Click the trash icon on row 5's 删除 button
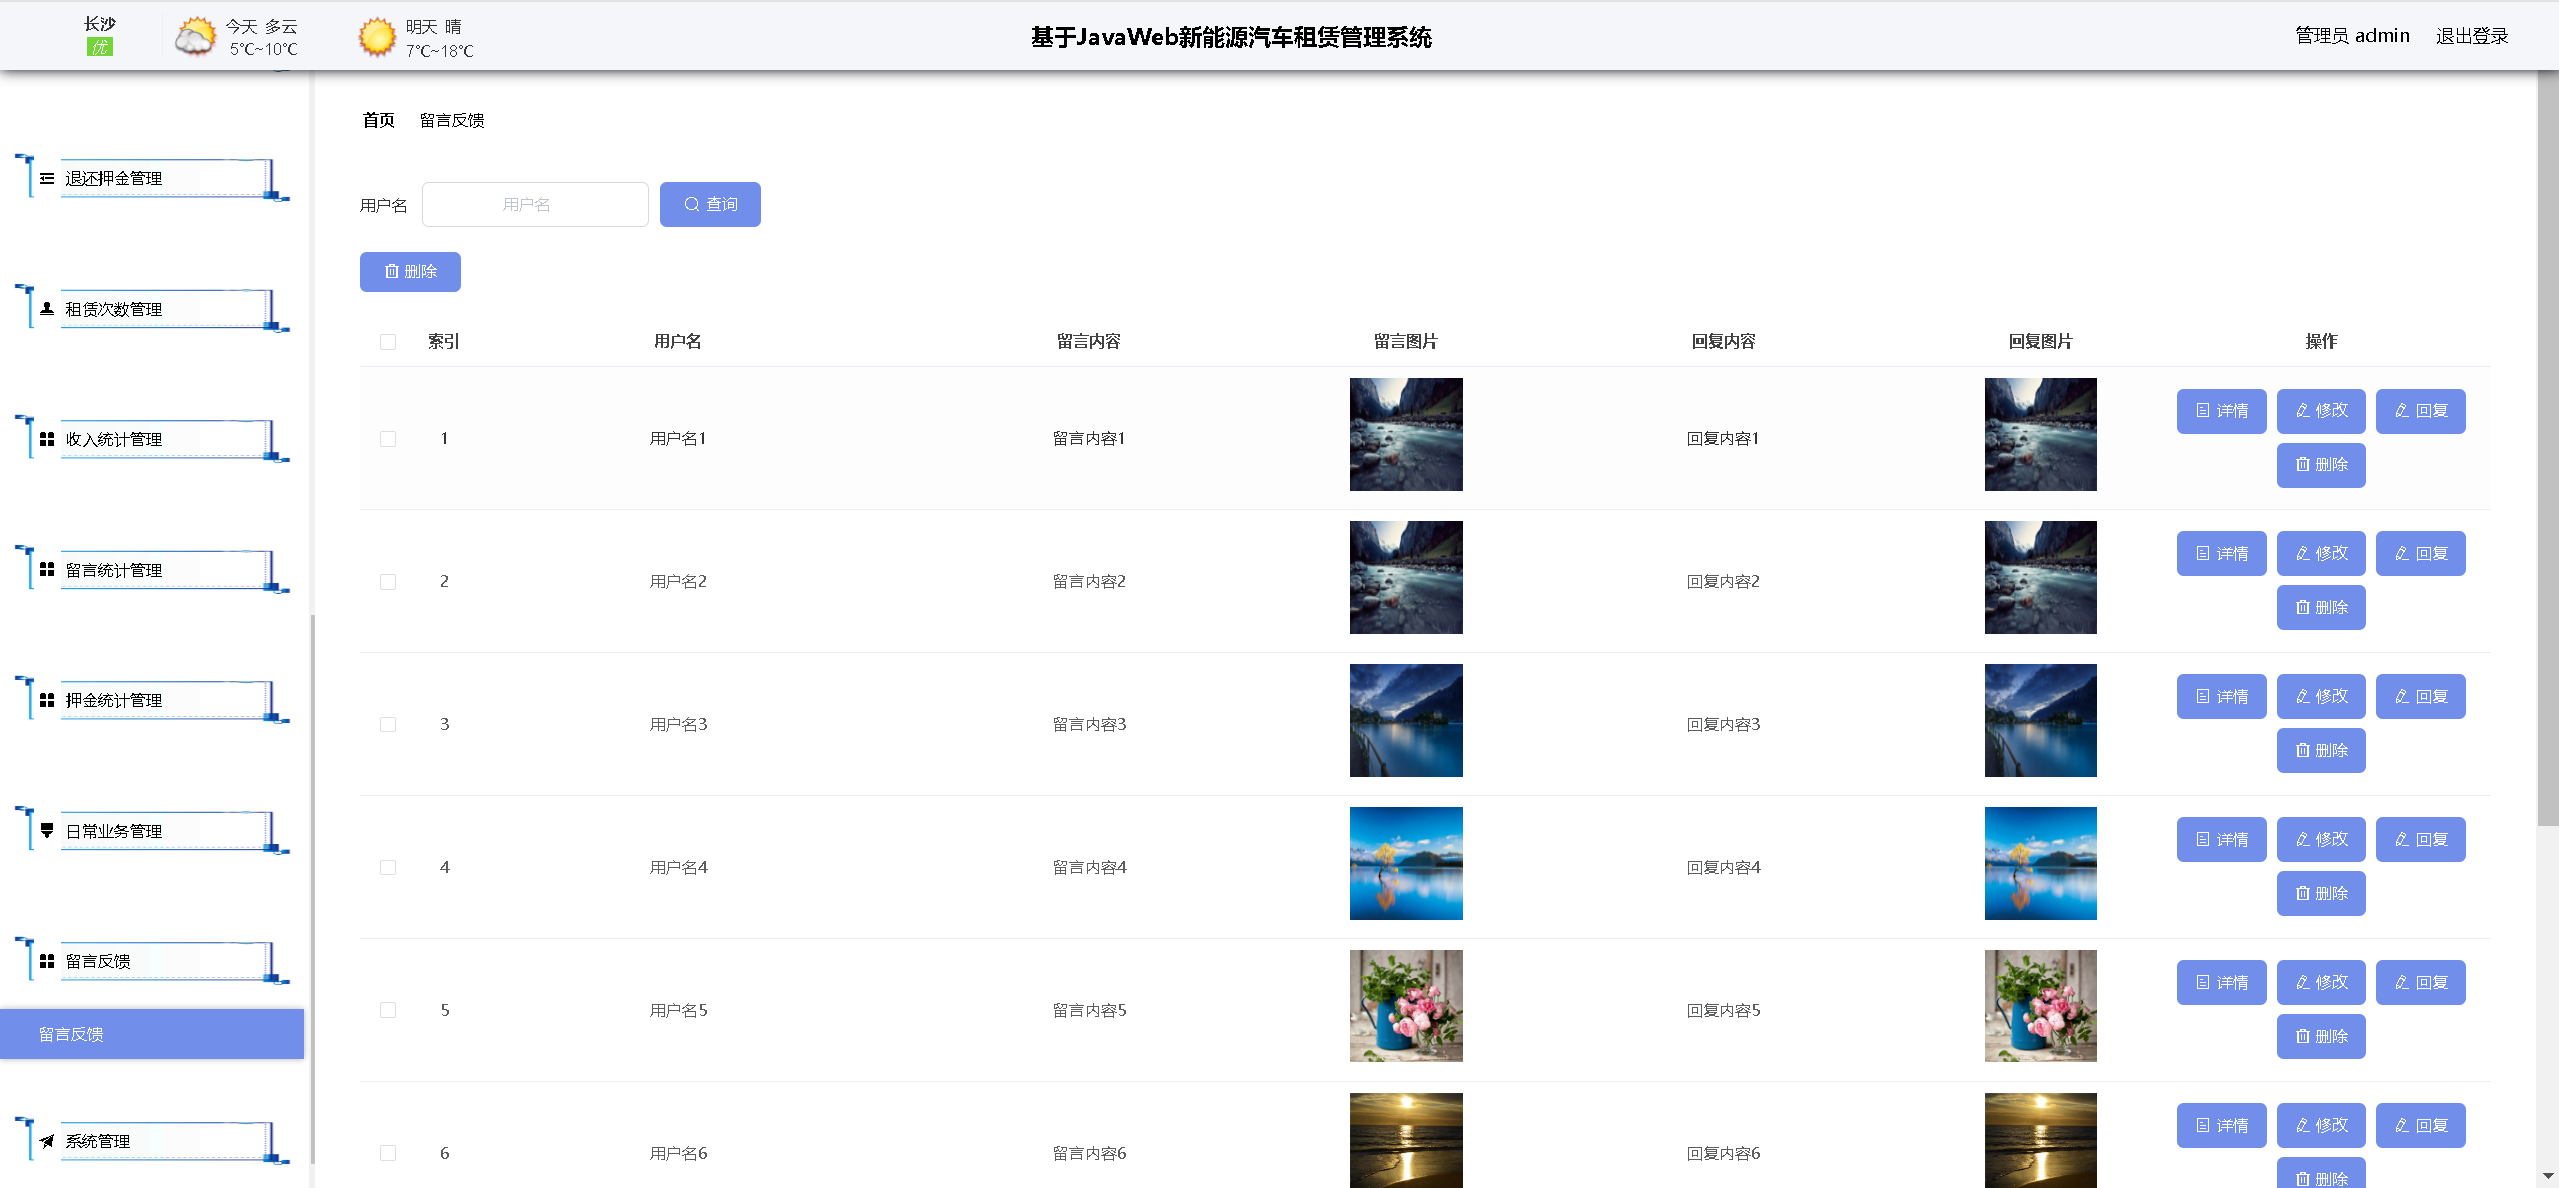The width and height of the screenshot is (2559, 1188). pos(2303,1037)
